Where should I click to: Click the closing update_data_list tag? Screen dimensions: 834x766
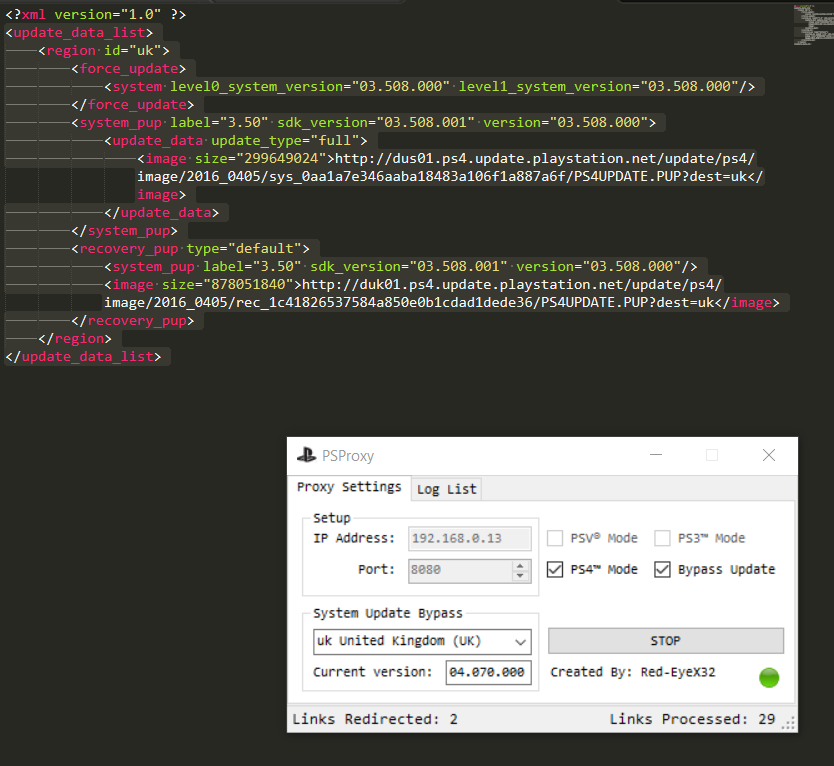pos(83,356)
